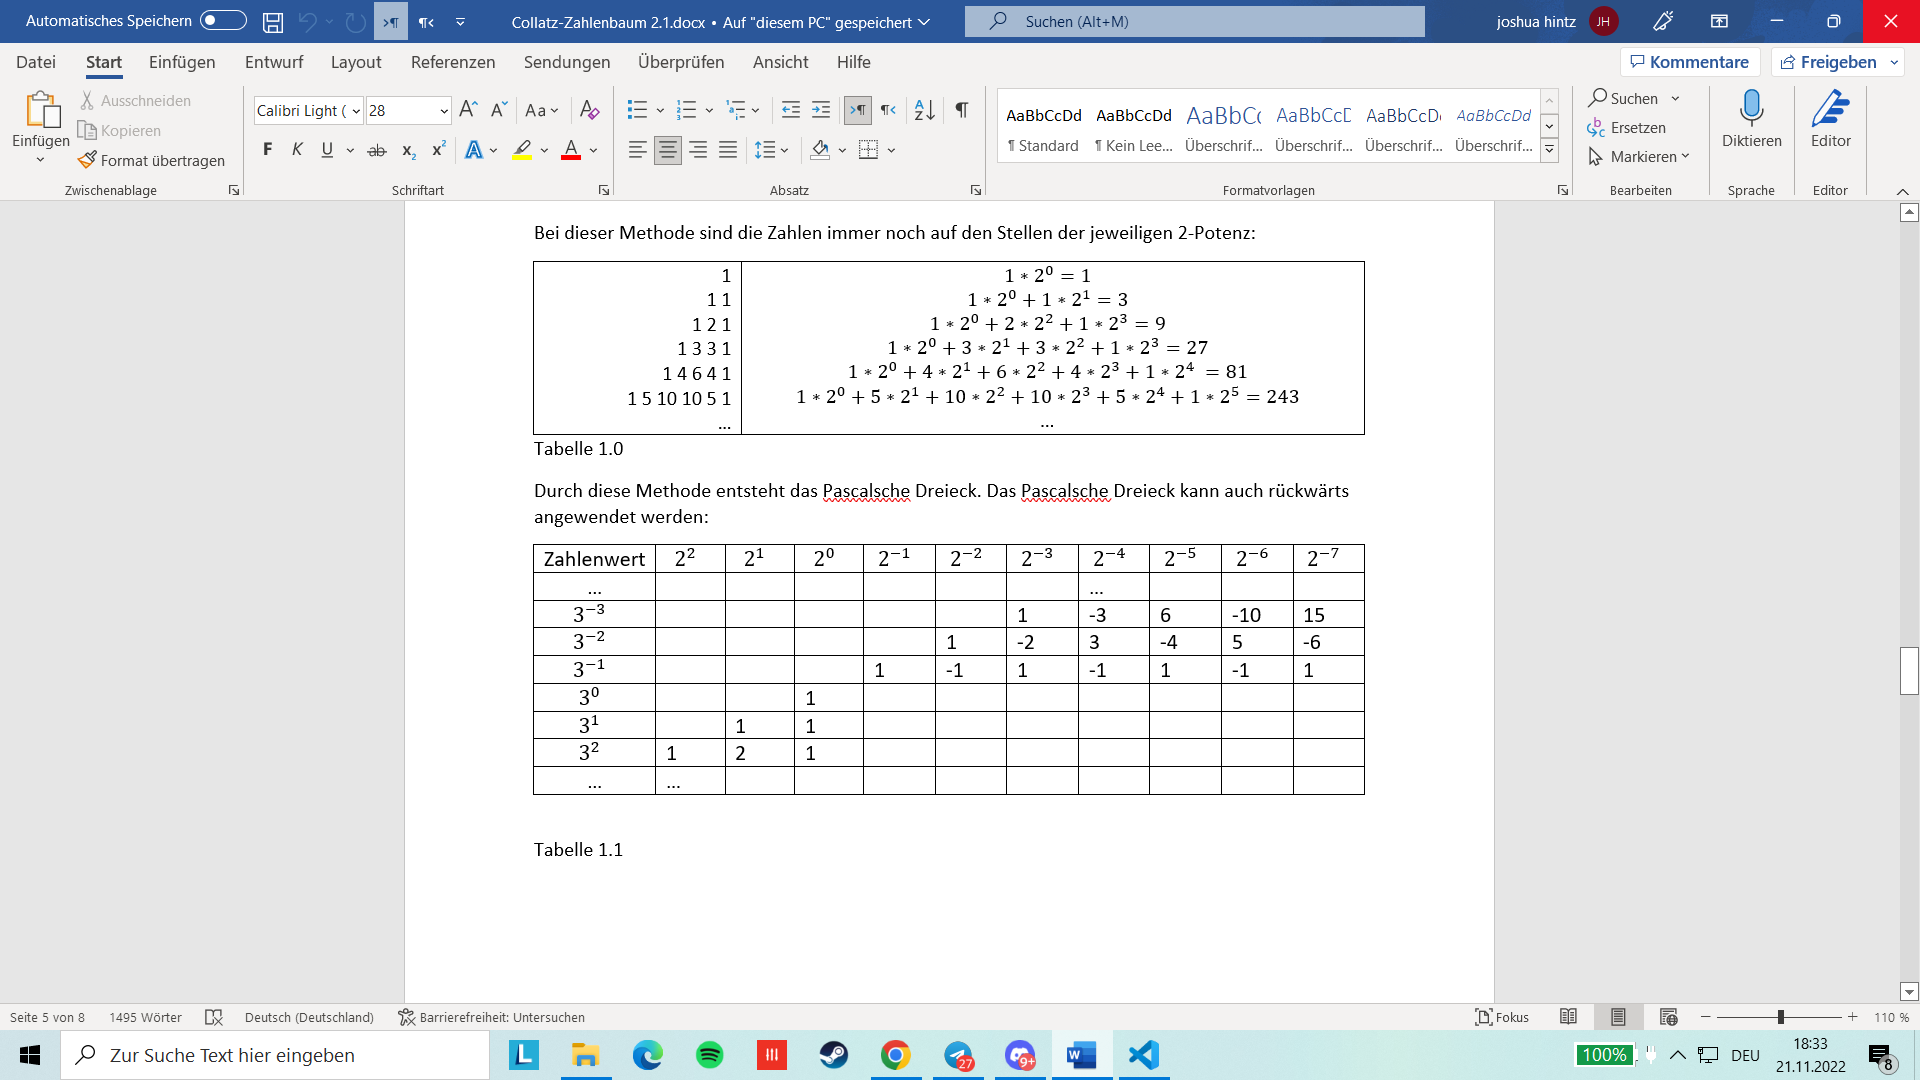Click the Suchen (Alt+M) search field
Viewport: 1920px width, 1080px height.
(1194, 21)
